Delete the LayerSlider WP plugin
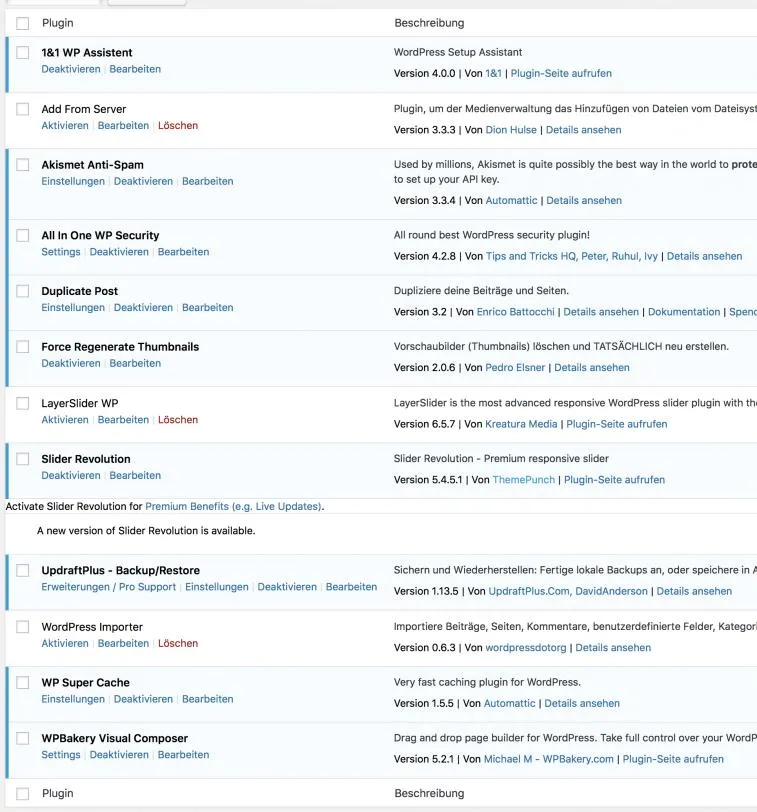This screenshot has height=812, width=757. (178, 419)
